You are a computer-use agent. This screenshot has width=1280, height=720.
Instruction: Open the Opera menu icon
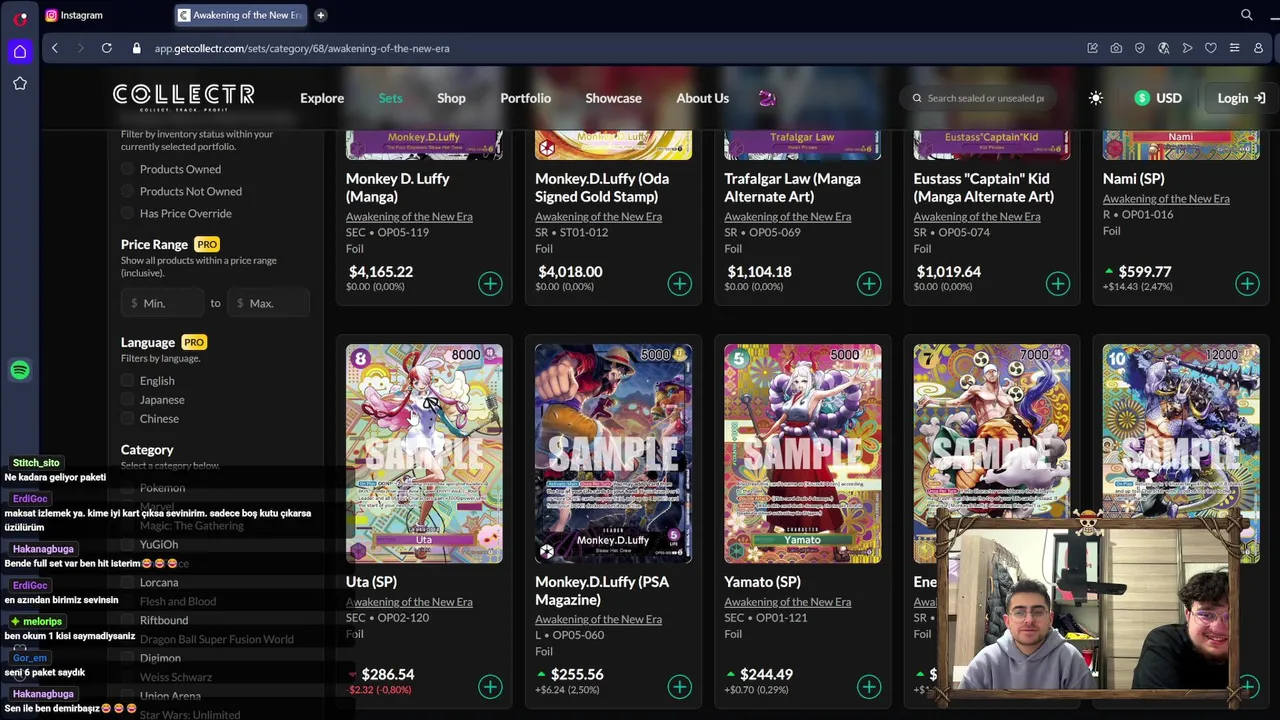tap(20, 19)
